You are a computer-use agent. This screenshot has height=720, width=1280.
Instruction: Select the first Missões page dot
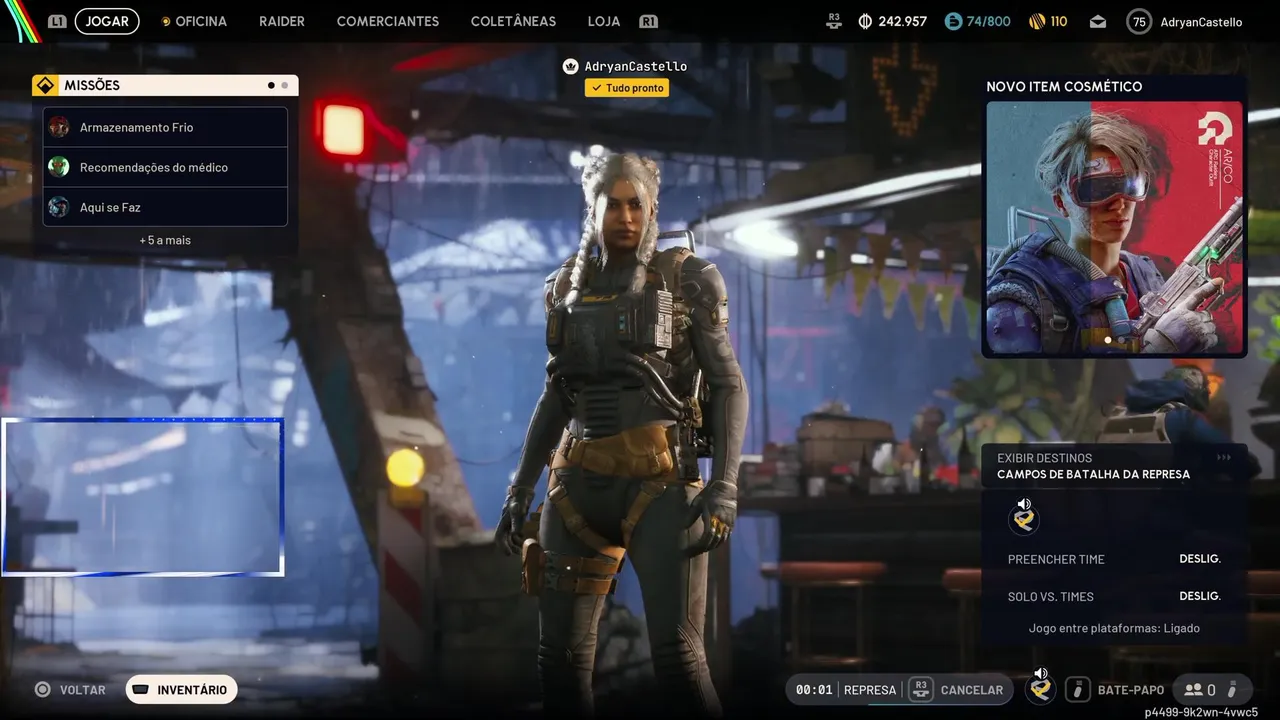(271, 85)
